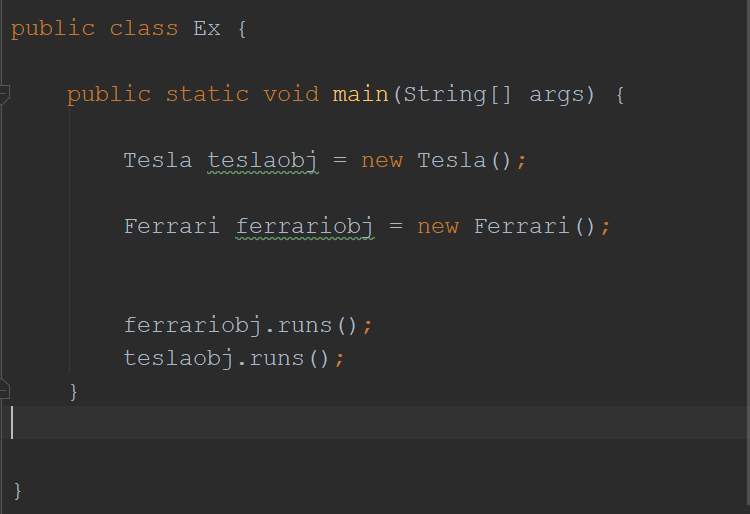750x514 pixels.
Task: Click the Ferrari() constructor call
Action: [x=521, y=226]
